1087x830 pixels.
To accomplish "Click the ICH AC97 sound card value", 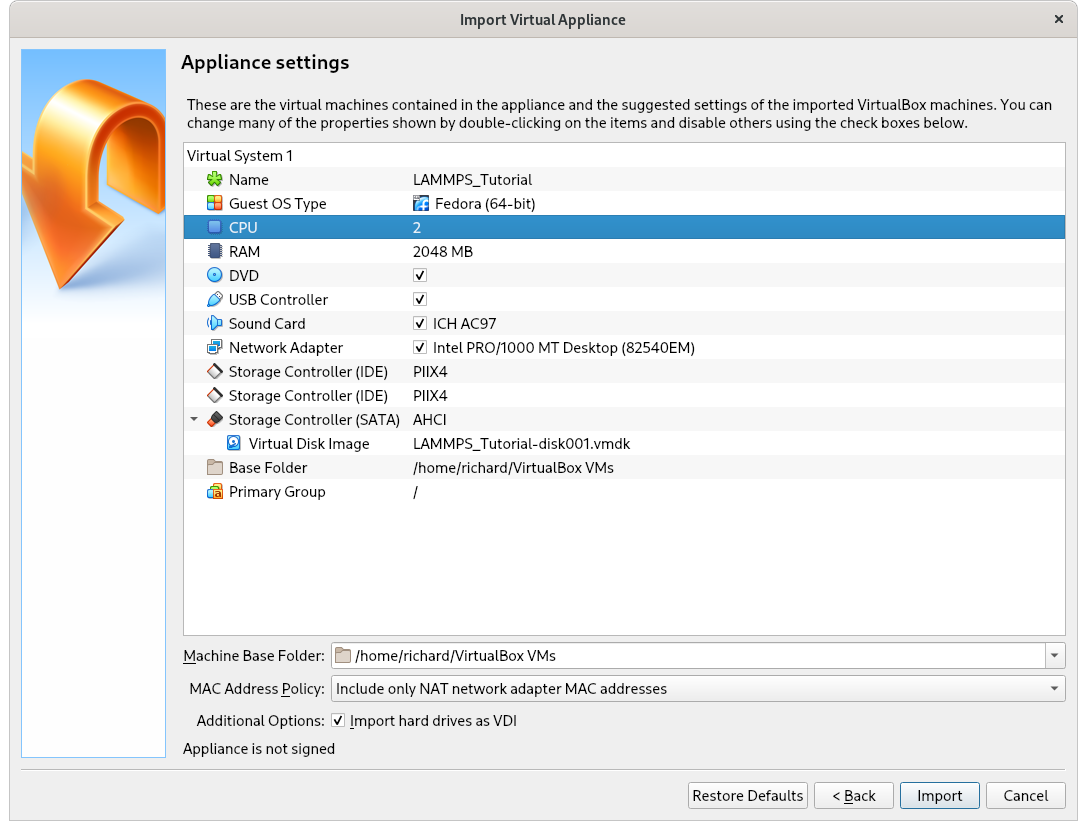I will [x=464, y=323].
